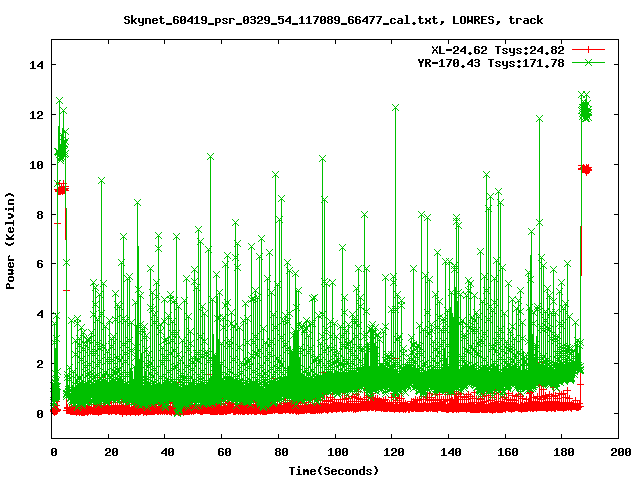
Task: Click x-axis tick label 180
Action: pos(564,452)
